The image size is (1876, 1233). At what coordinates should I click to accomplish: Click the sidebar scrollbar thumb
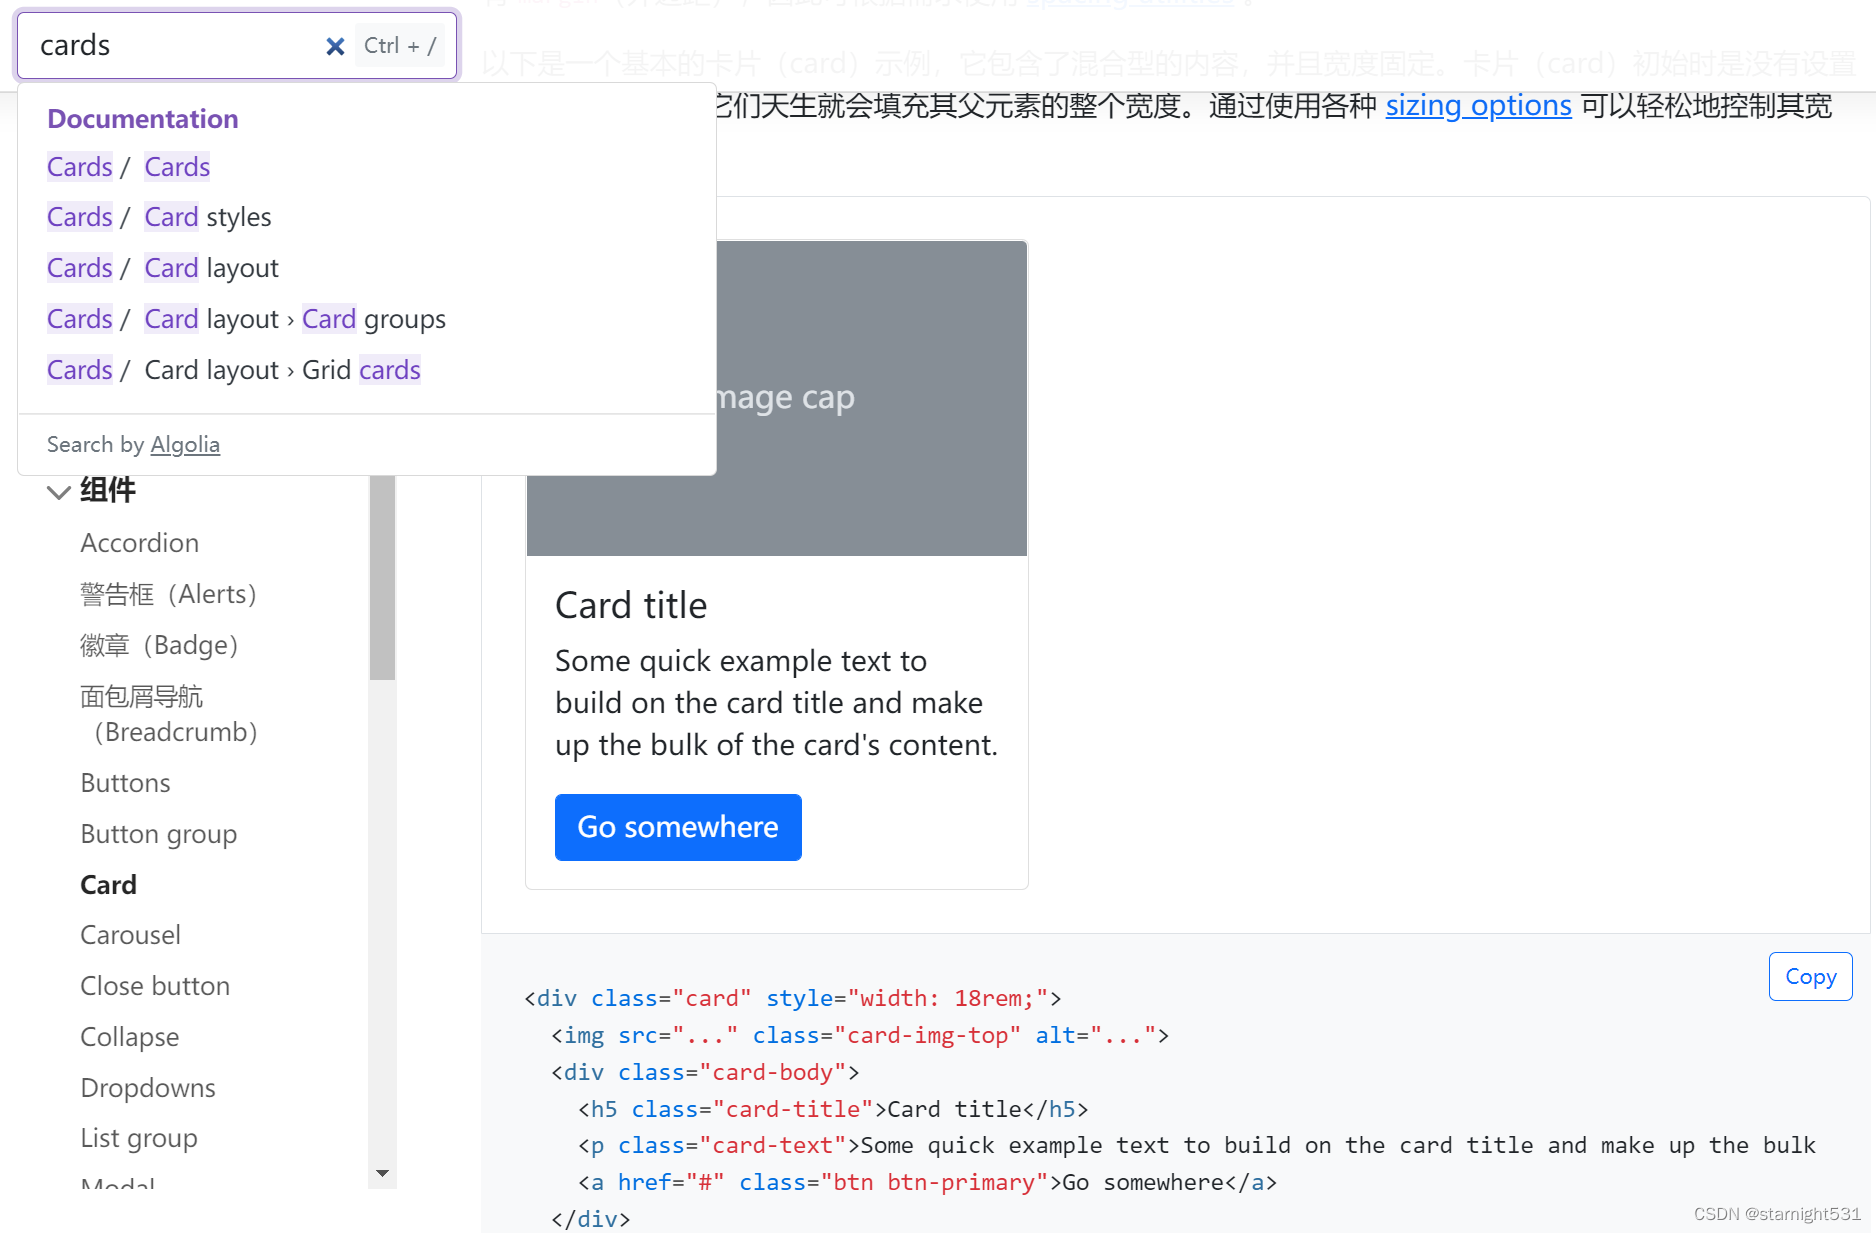point(382,578)
